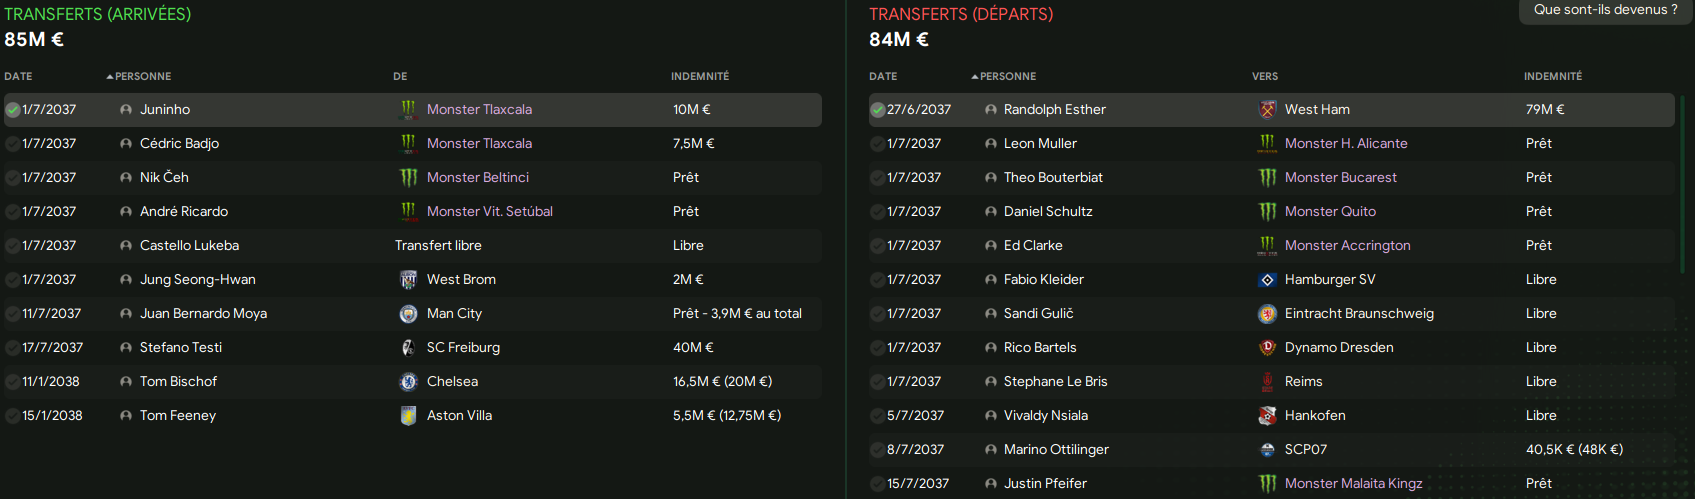The image size is (1695, 499).
Task: Select the row checkbox for Stefano Testi
Action: [13, 348]
